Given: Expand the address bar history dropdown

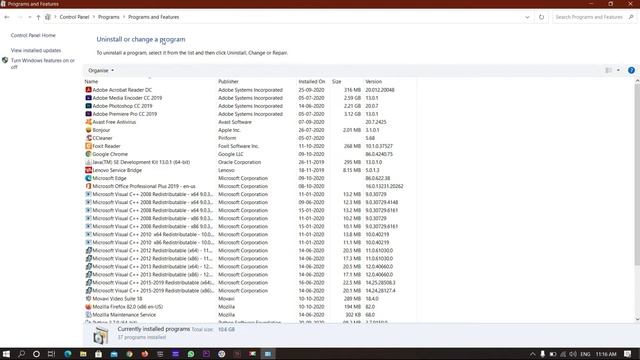Looking at the screenshot, I should click(x=527, y=17).
